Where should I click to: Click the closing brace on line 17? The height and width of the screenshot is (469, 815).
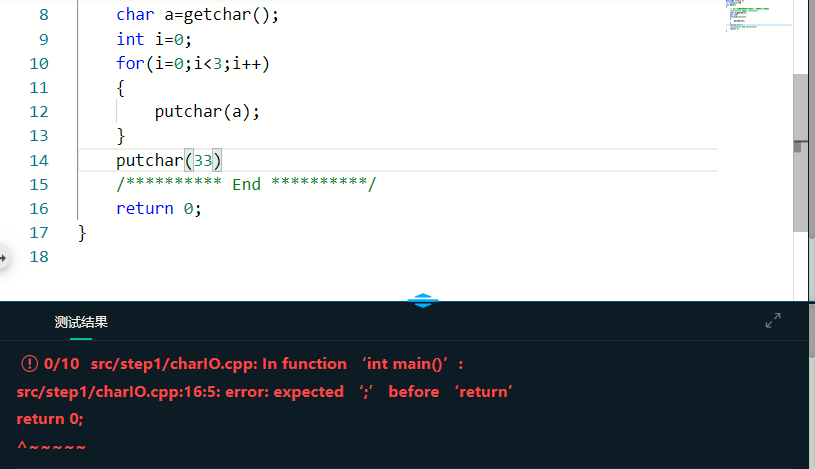click(82, 233)
